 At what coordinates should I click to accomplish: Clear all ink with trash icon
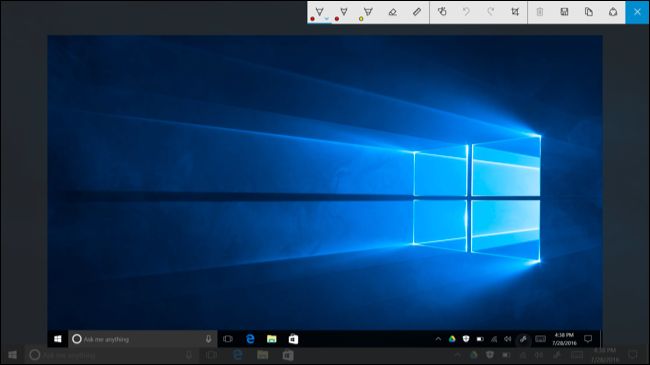coord(540,12)
